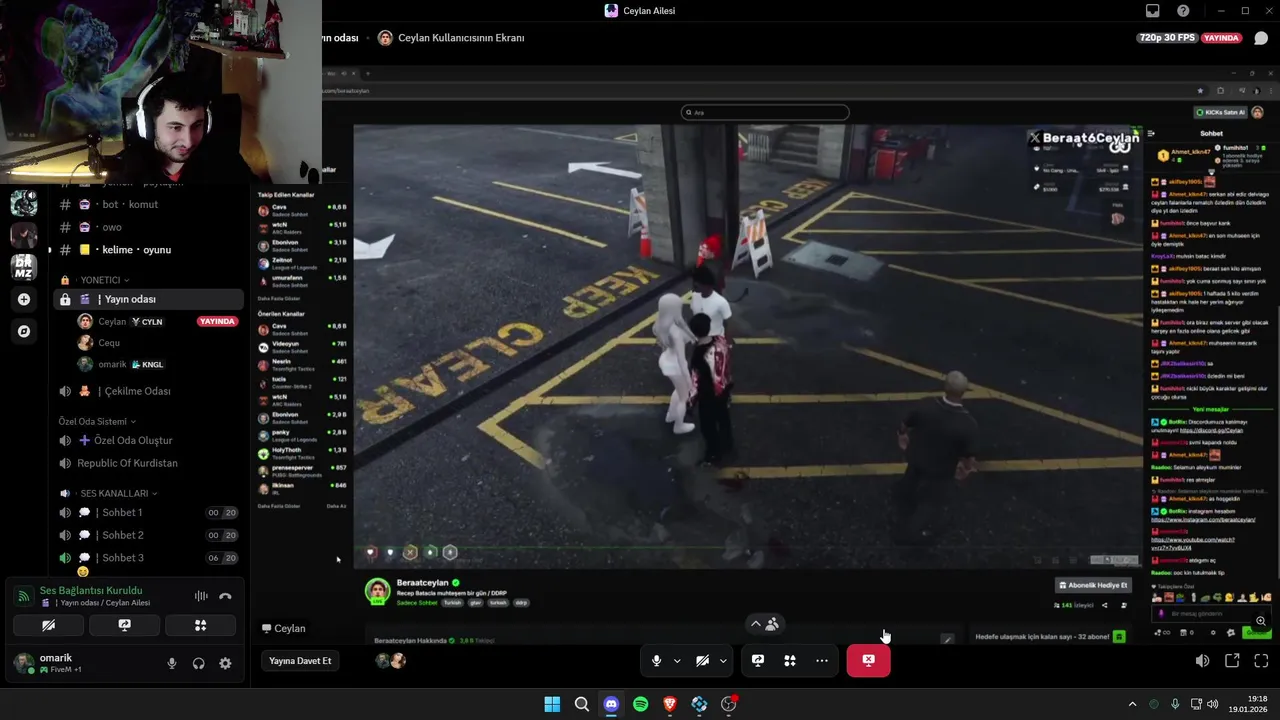Open the discover servers compass icon
Screen dimensions: 1280x720
tap(24, 331)
